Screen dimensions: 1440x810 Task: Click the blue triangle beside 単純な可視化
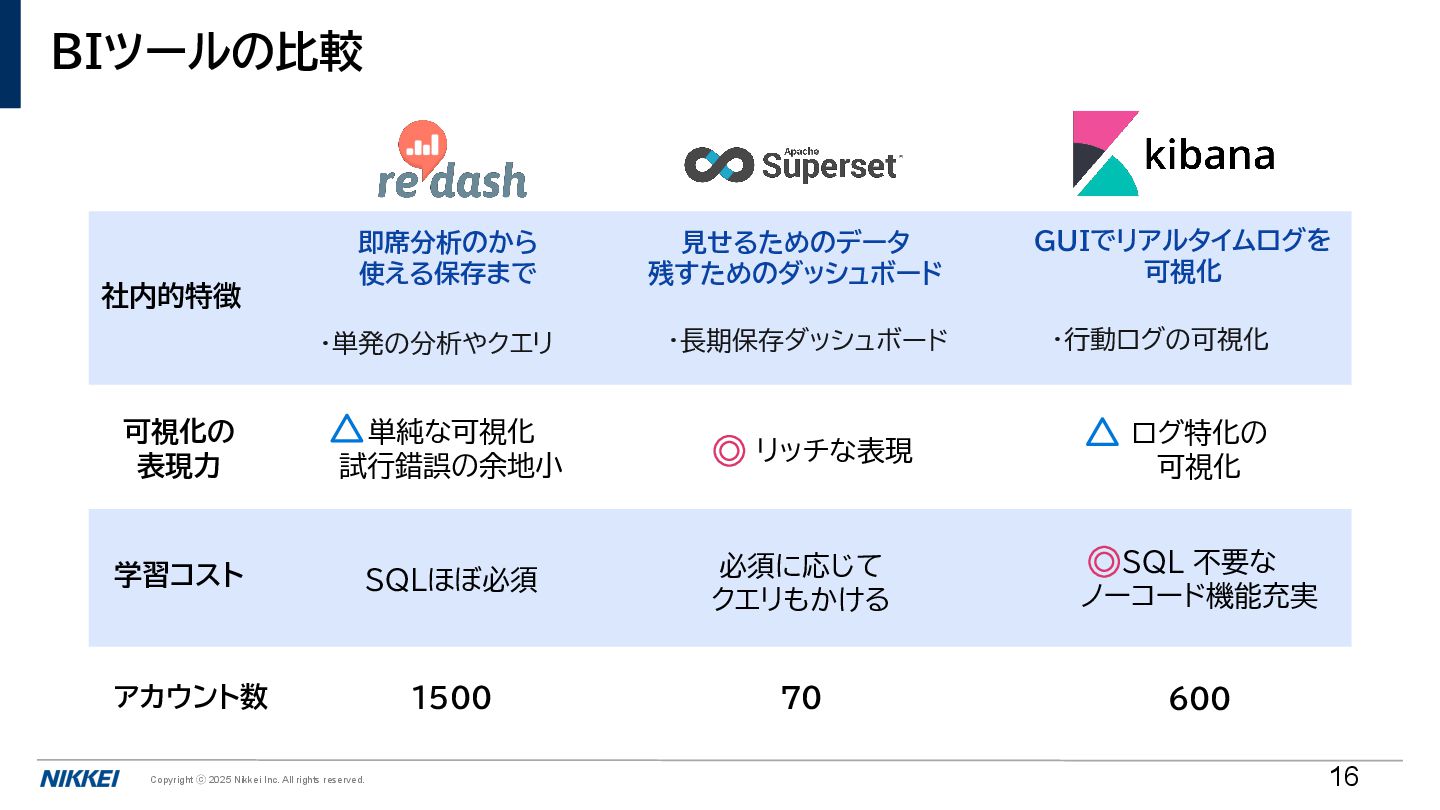(346, 430)
